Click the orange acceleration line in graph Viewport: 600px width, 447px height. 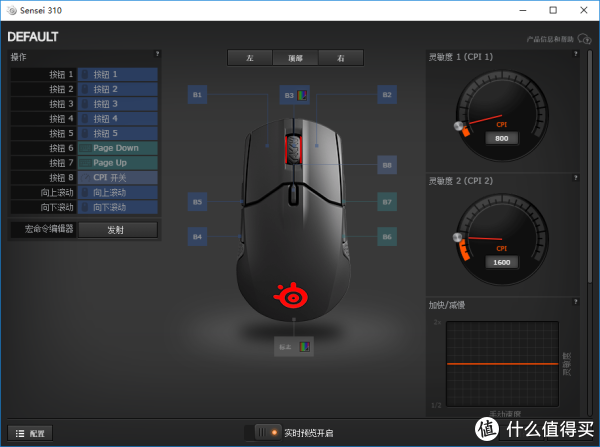(x=502, y=364)
